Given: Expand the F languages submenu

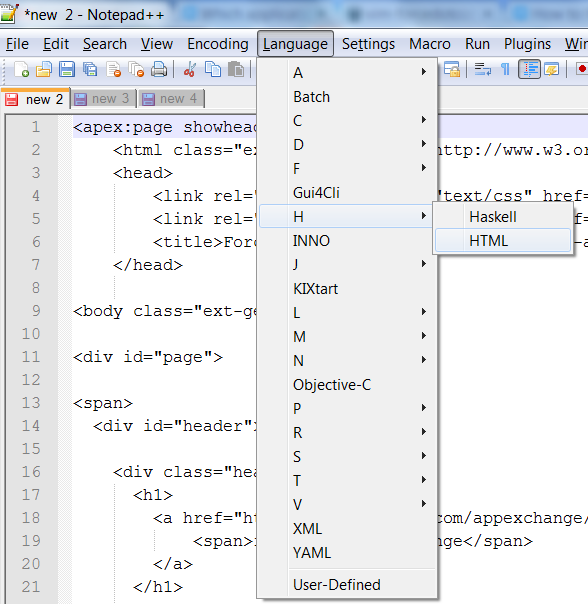Looking at the screenshot, I should [x=348, y=168].
